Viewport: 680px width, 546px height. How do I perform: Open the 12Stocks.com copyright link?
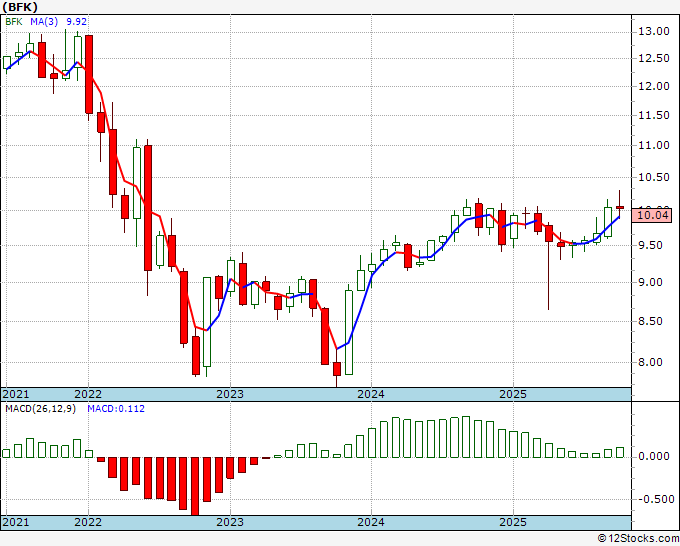[638, 539]
